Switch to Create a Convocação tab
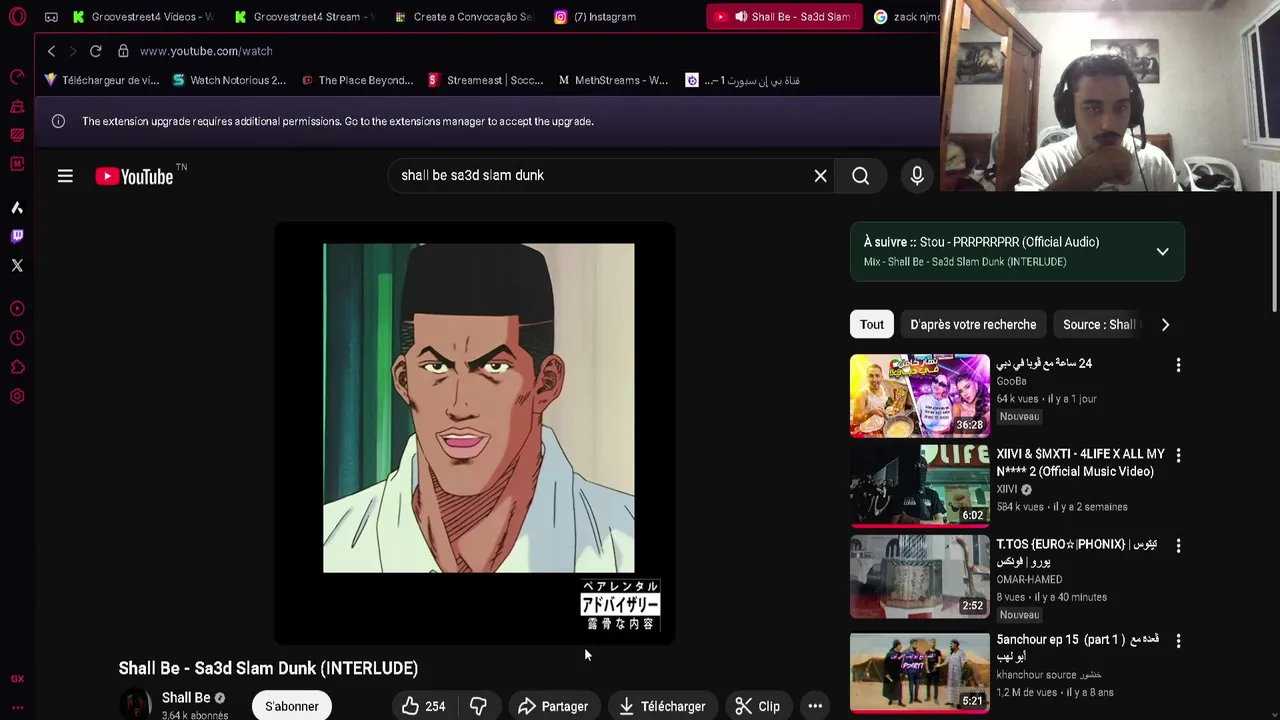Viewport: 1280px width, 720px height. pos(464,17)
